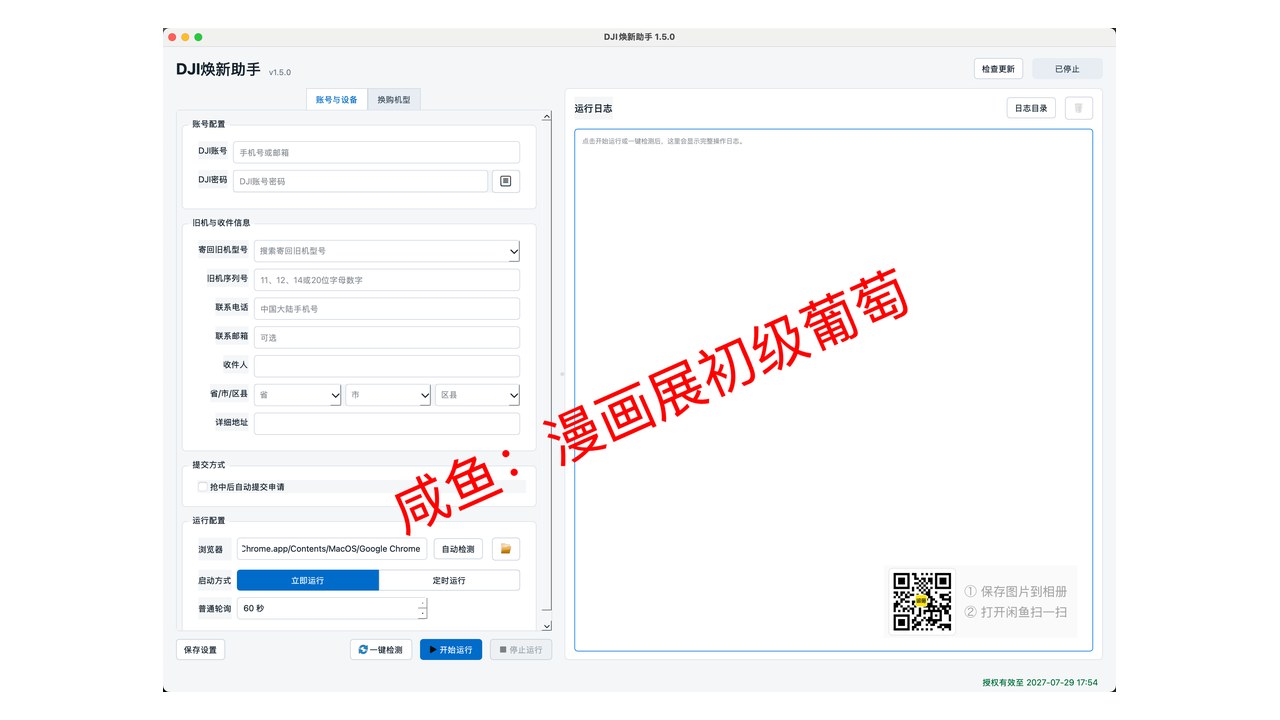The height and width of the screenshot is (720, 1280).
Task: Click the 运行日志 heading
Action: [593, 108]
